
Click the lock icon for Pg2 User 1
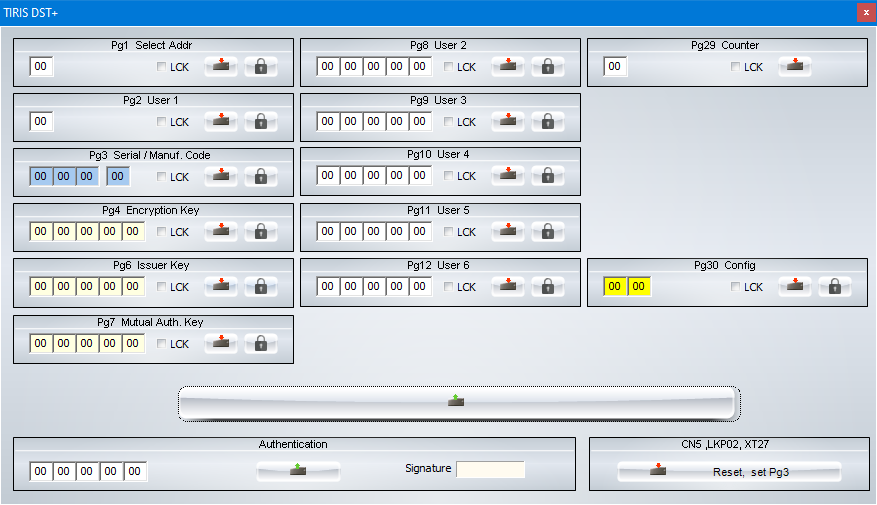(x=261, y=121)
